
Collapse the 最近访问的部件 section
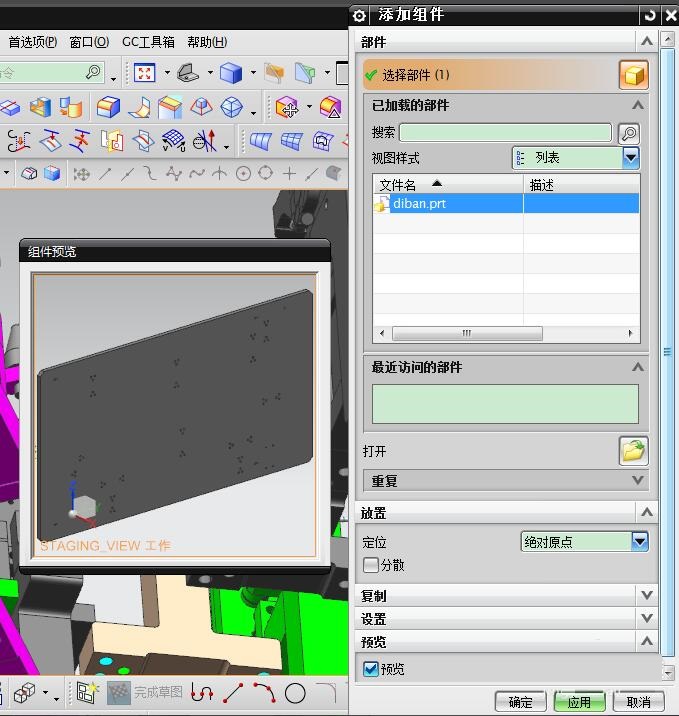637,367
